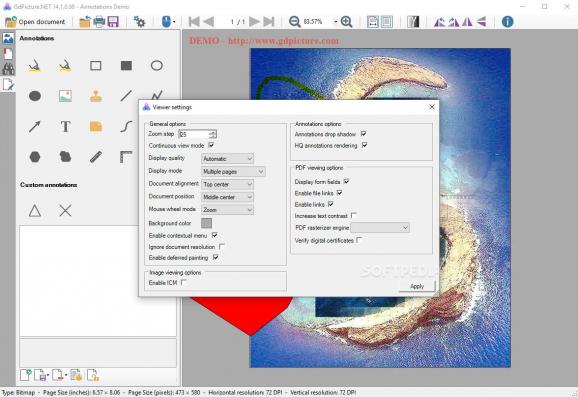Select the filled ellipse annotation tool
578x397 pixels.
point(35,96)
